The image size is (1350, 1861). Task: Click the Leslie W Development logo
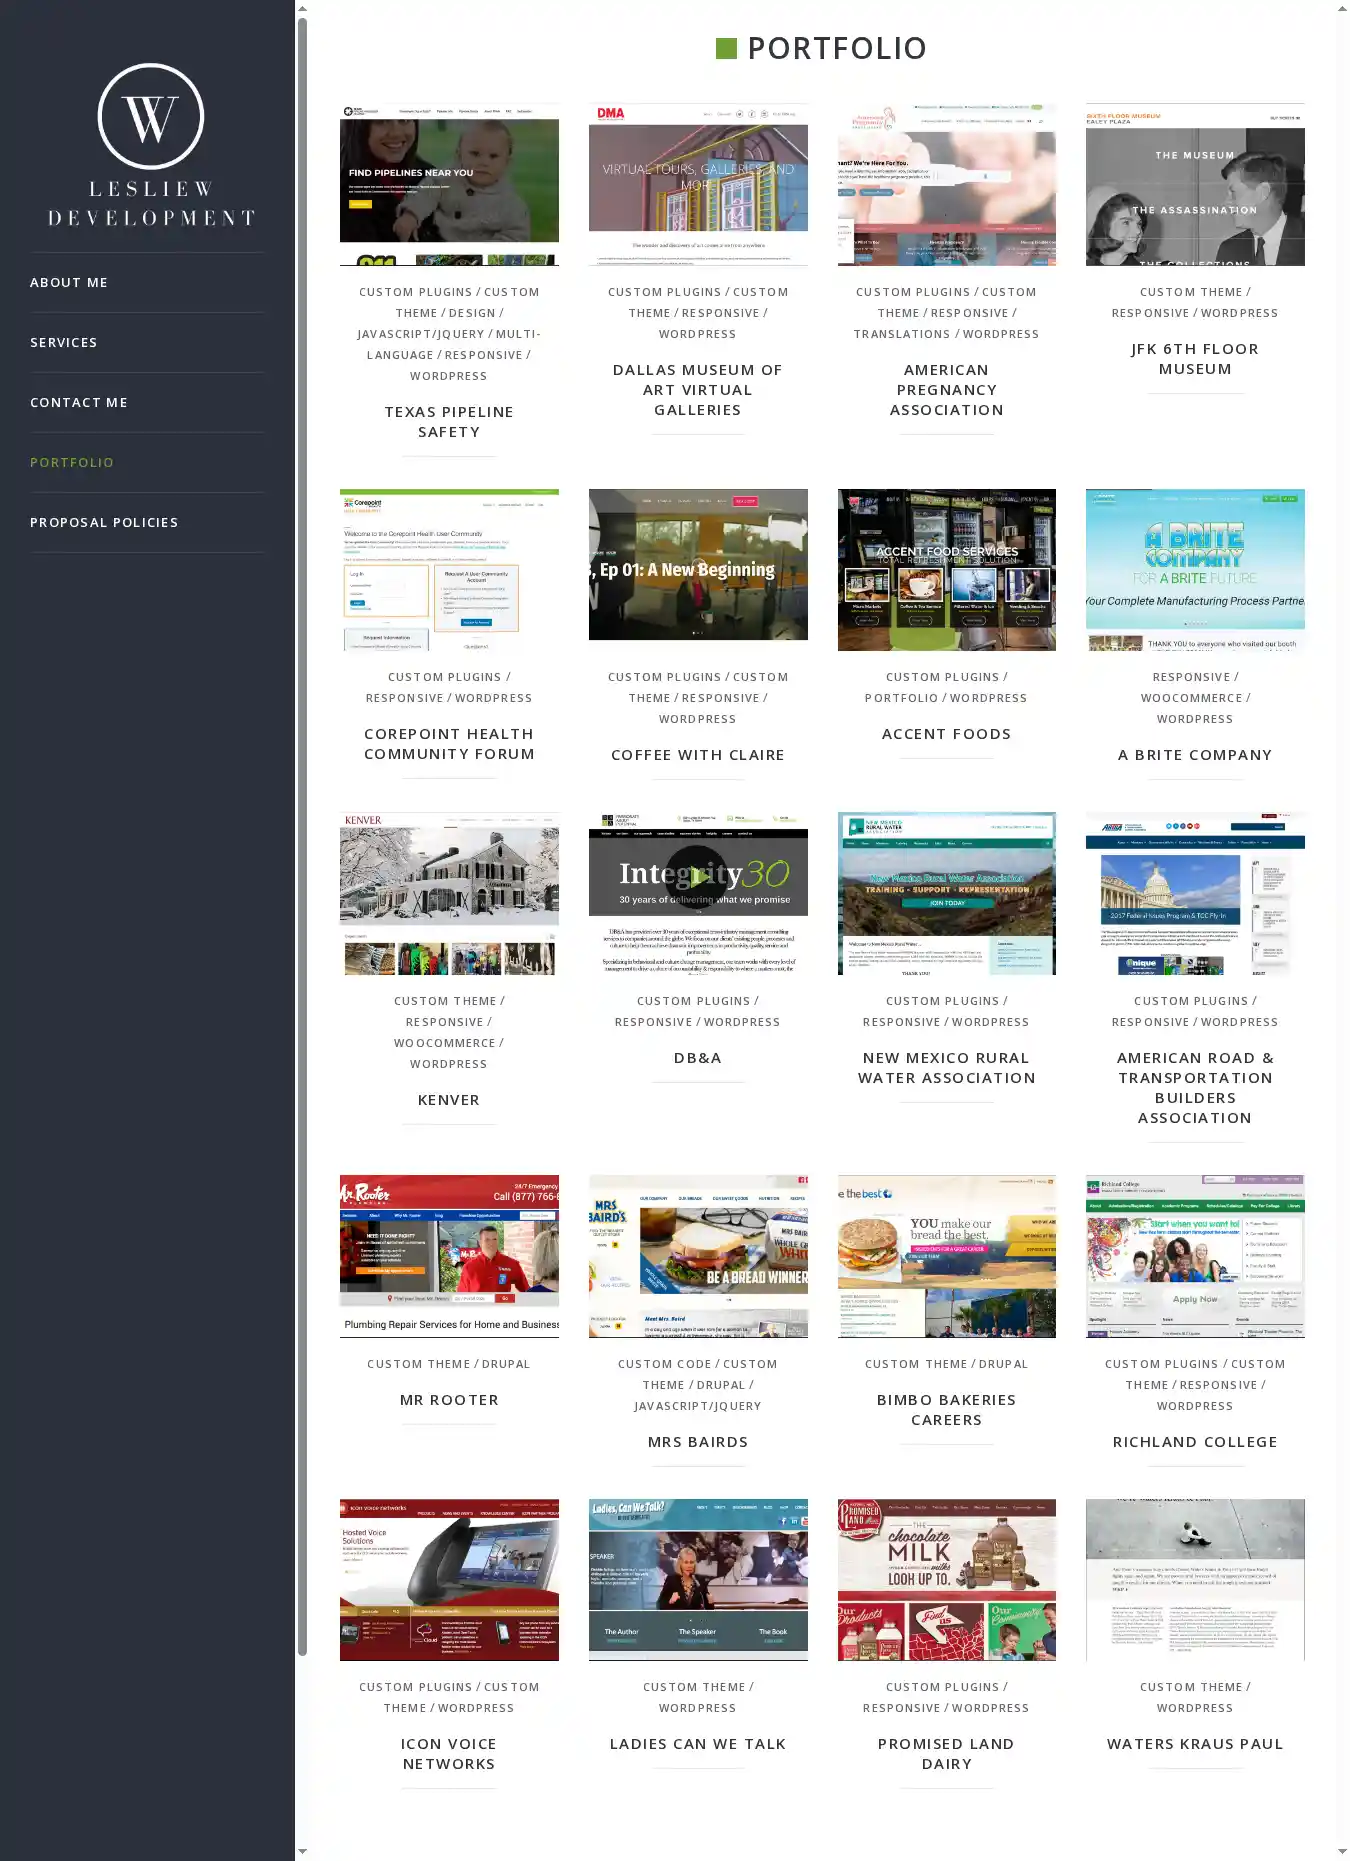151,145
